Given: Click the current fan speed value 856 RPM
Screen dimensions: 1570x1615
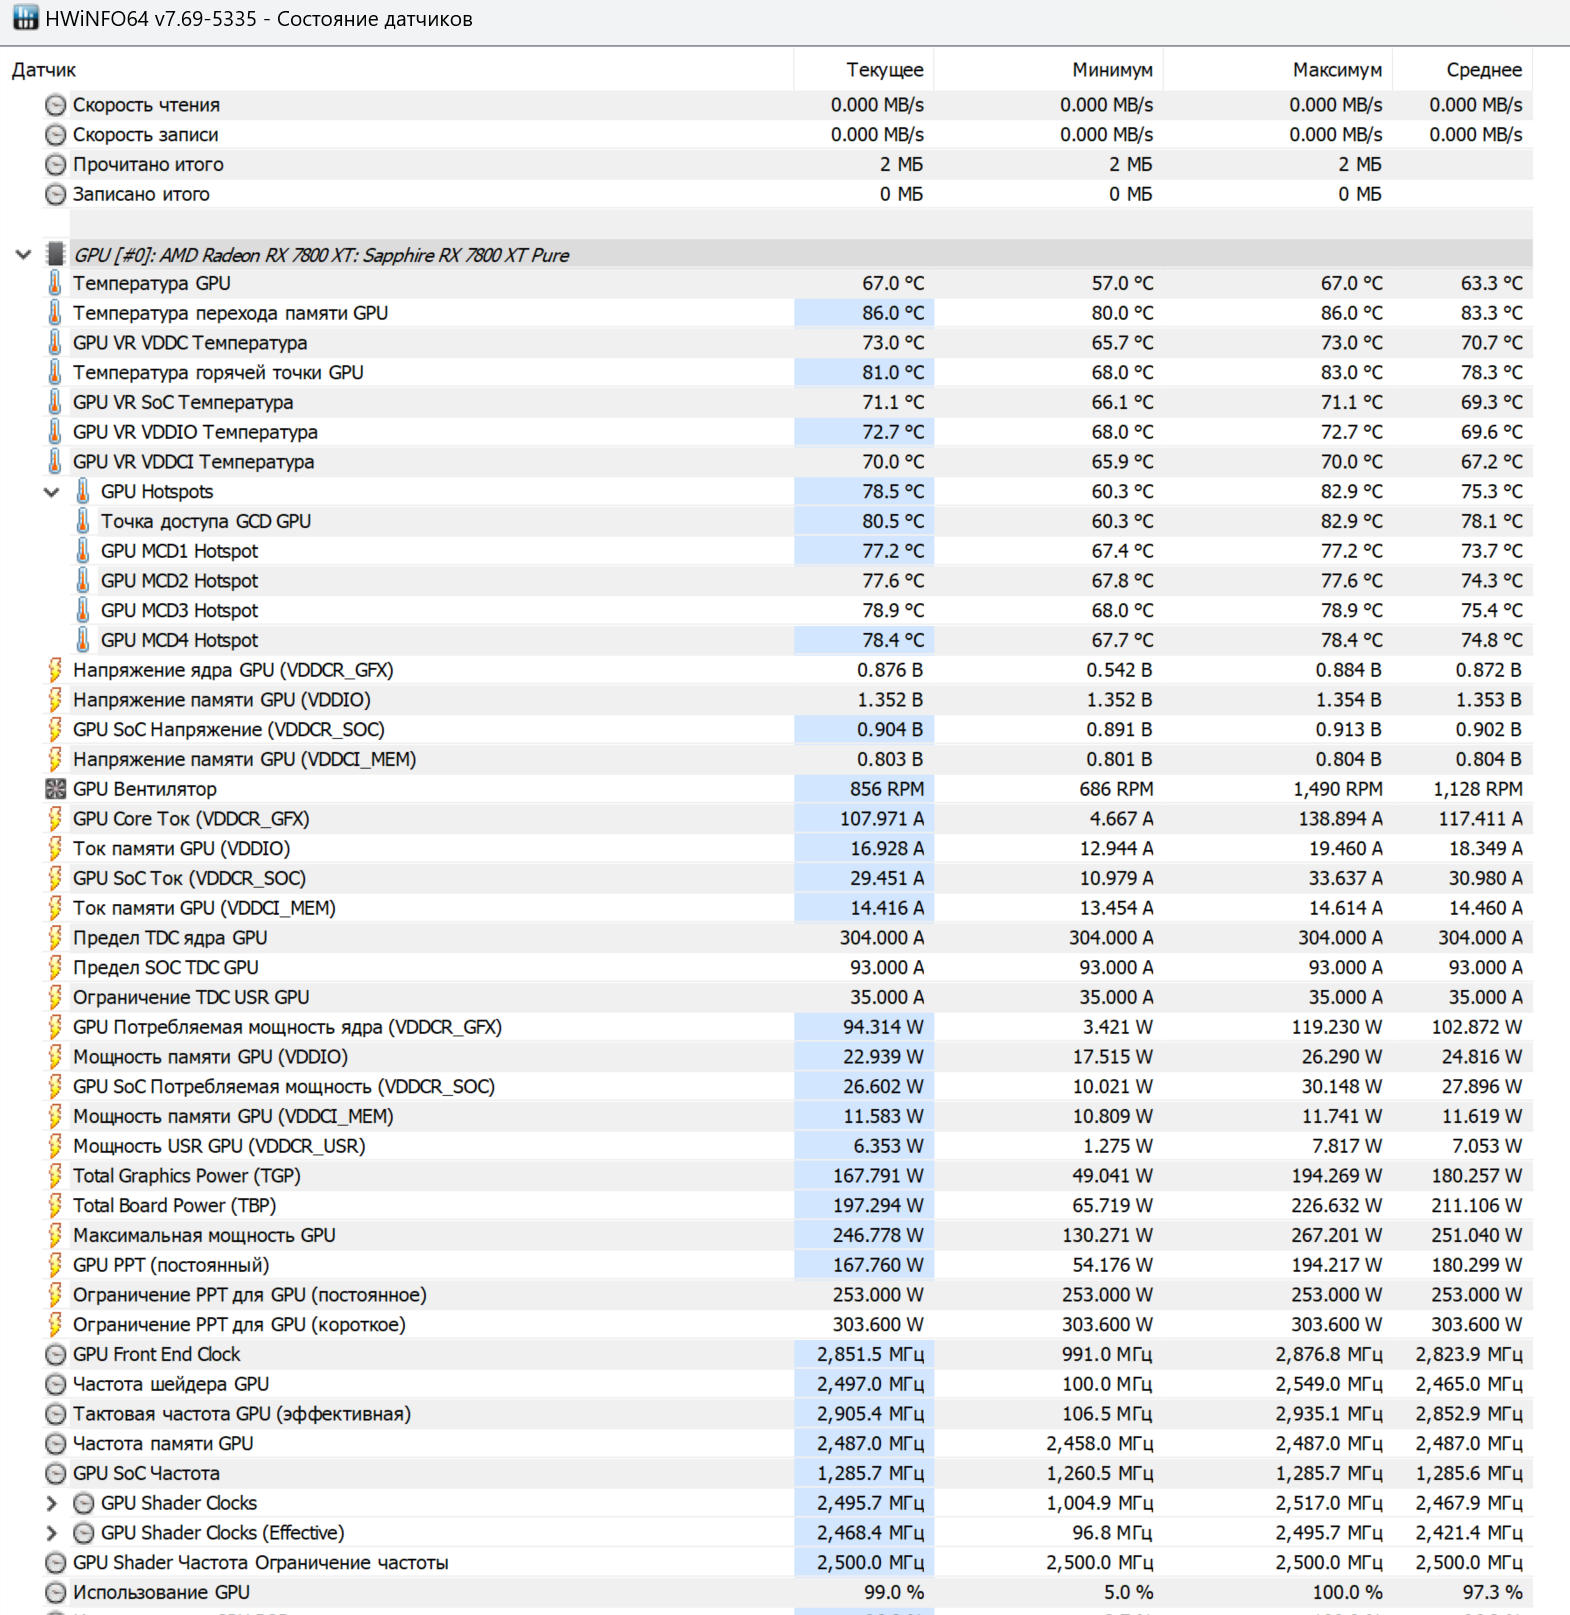Looking at the screenshot, I should pos(887,789).
